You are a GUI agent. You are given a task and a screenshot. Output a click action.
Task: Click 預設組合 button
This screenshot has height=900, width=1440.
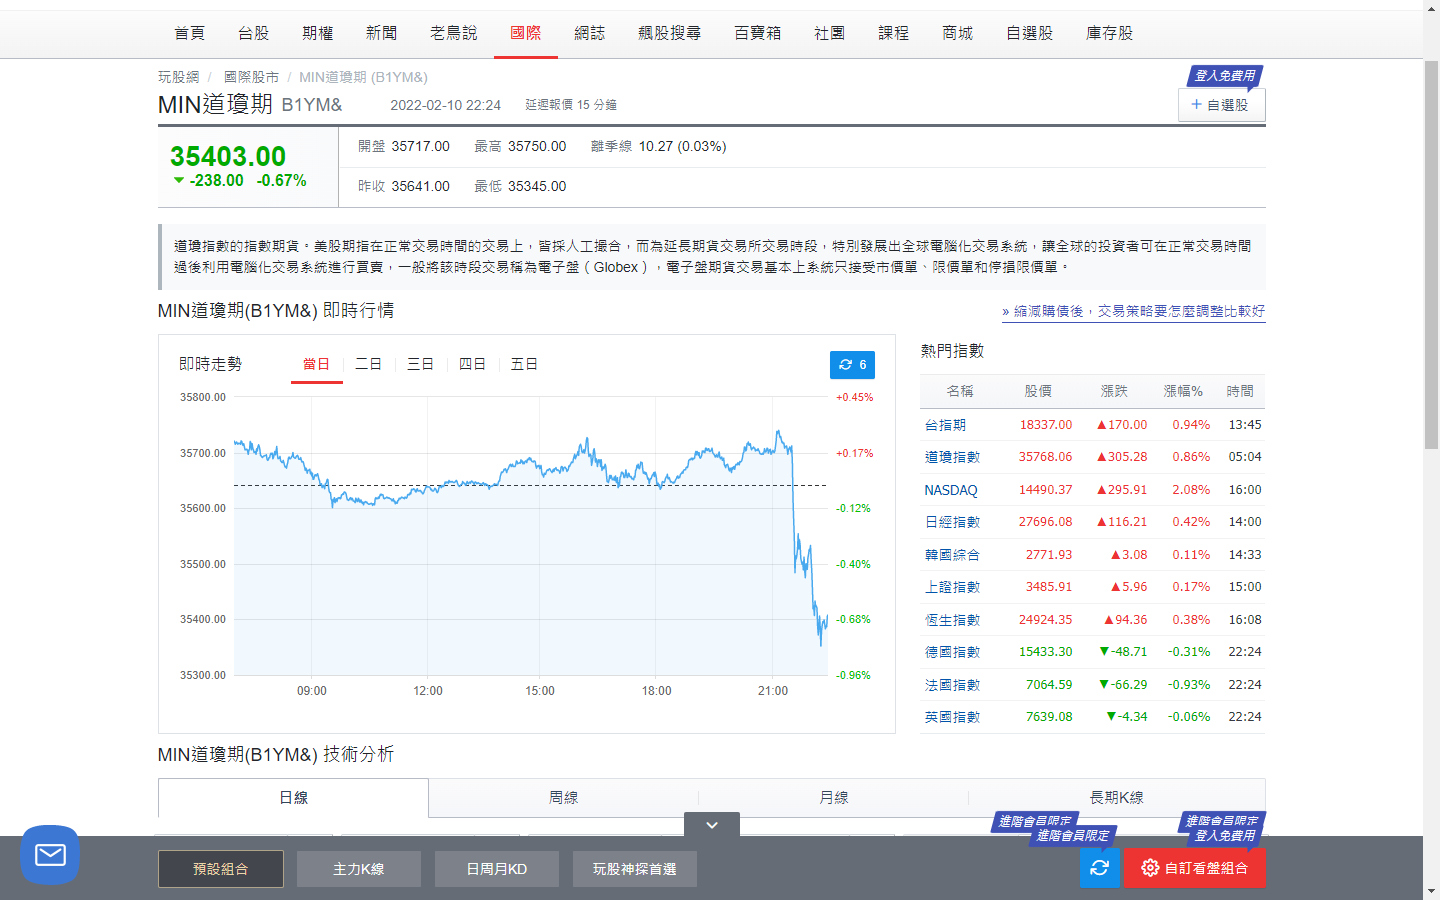(x=221, y=869)
